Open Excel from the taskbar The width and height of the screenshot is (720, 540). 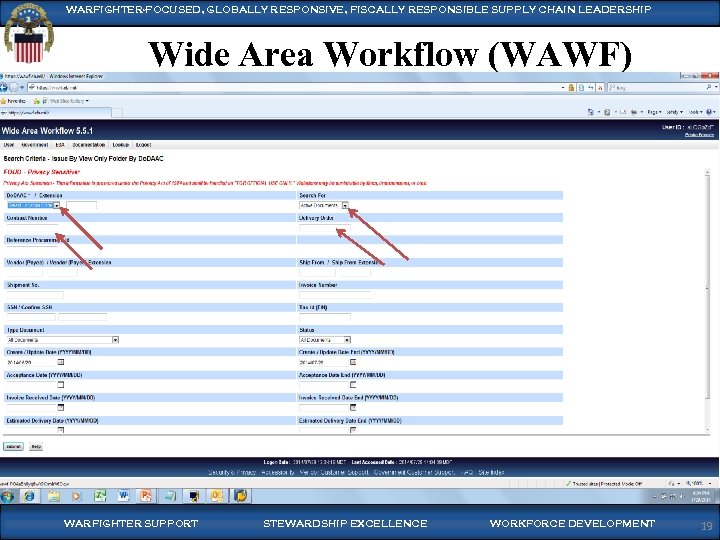pos(100,496)
